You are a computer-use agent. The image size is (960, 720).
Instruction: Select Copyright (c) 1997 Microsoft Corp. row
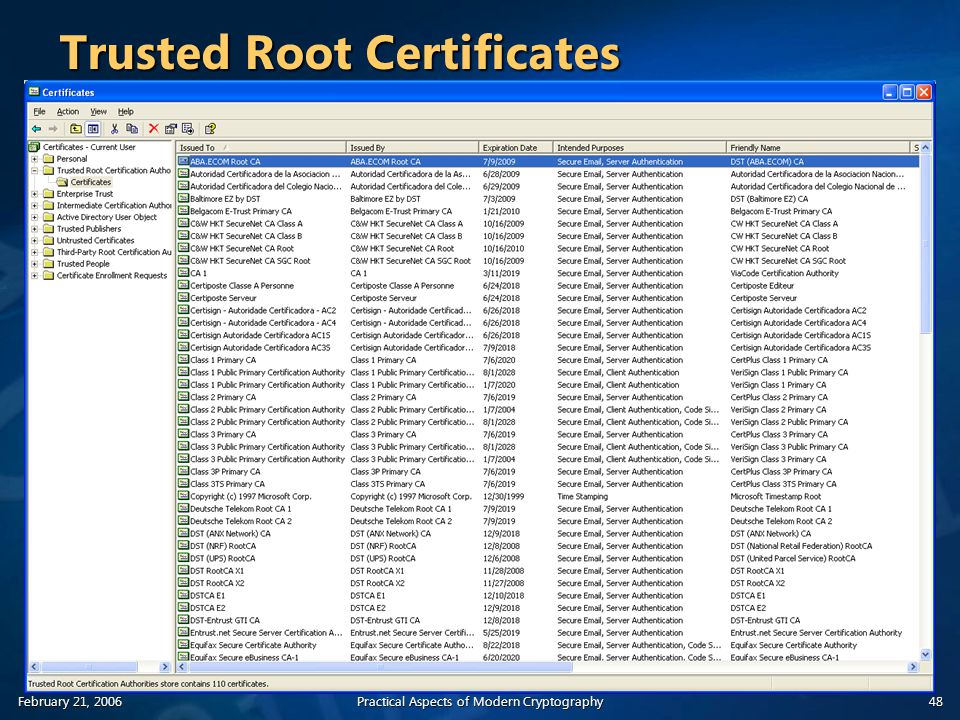(548, 496)
